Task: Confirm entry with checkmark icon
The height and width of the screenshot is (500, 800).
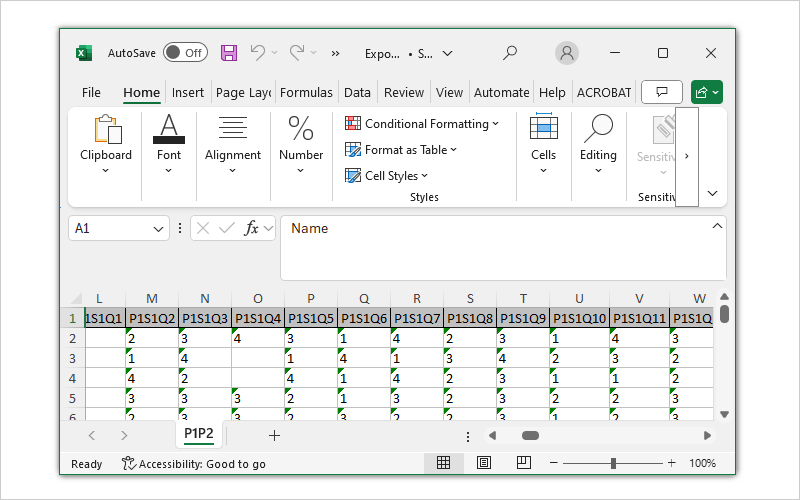Action: pyautogui.click(x=227, y=228)
